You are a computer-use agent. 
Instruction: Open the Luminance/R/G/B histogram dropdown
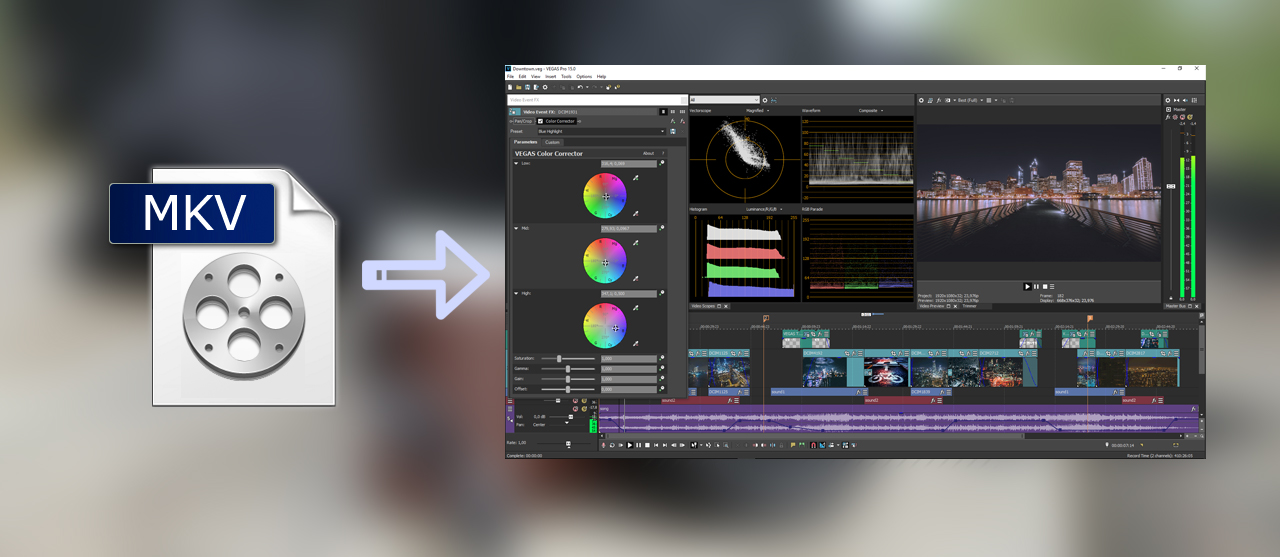(x=763, y=209)
